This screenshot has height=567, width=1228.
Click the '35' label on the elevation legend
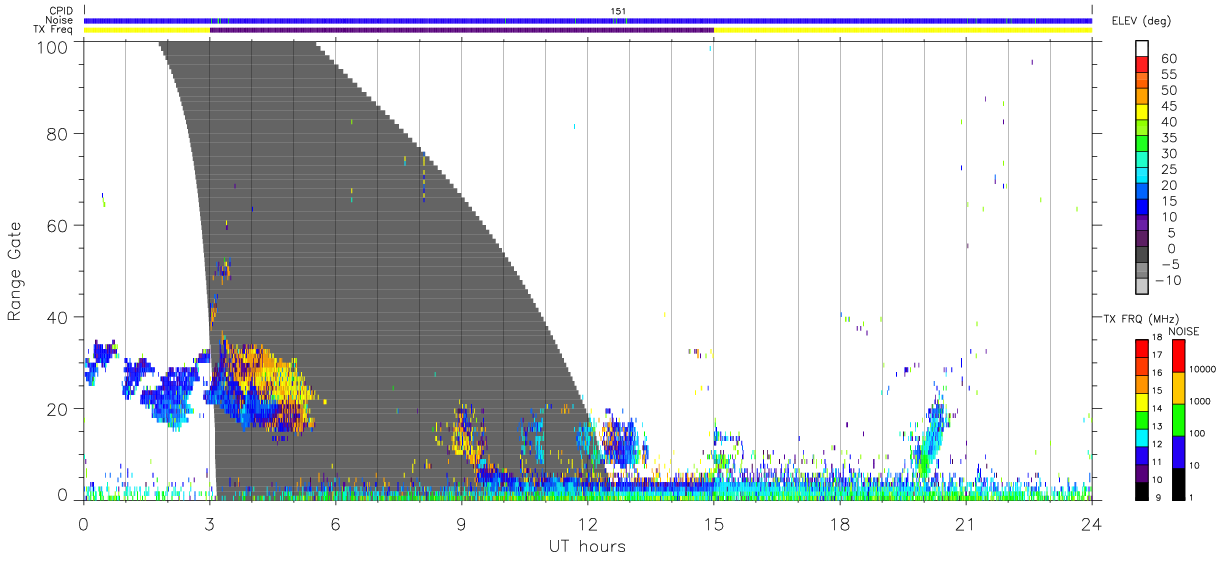point(1167,137)
